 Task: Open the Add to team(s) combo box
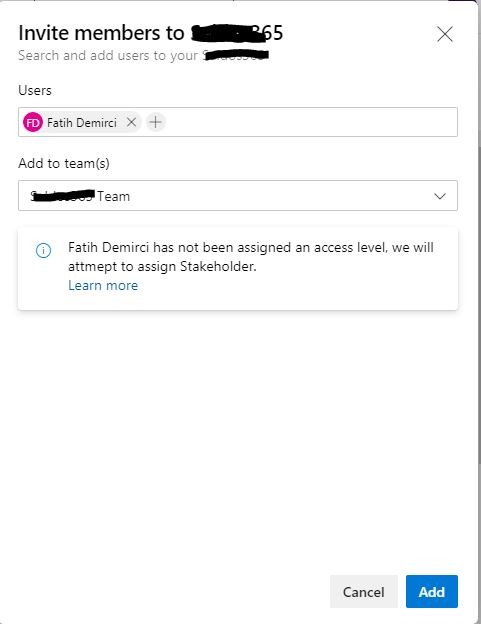pos(238,196)
